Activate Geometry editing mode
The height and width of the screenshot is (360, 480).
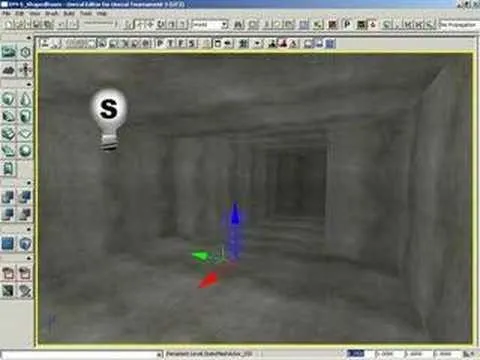[x=25, y=52]
